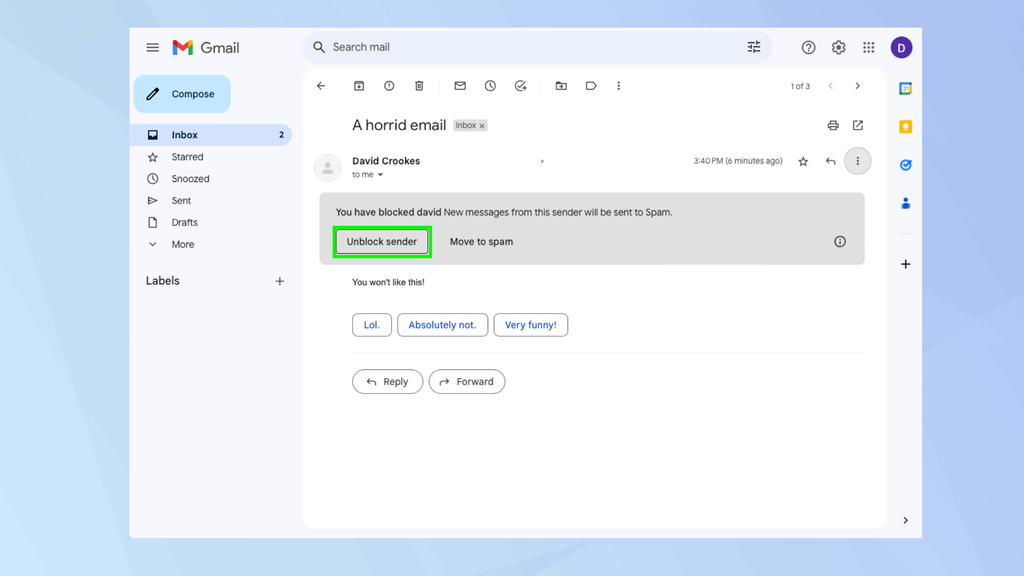This screenshot has width=1024, height=576.
Task: Archive the email using the toolbar icon
Action: 358,86
